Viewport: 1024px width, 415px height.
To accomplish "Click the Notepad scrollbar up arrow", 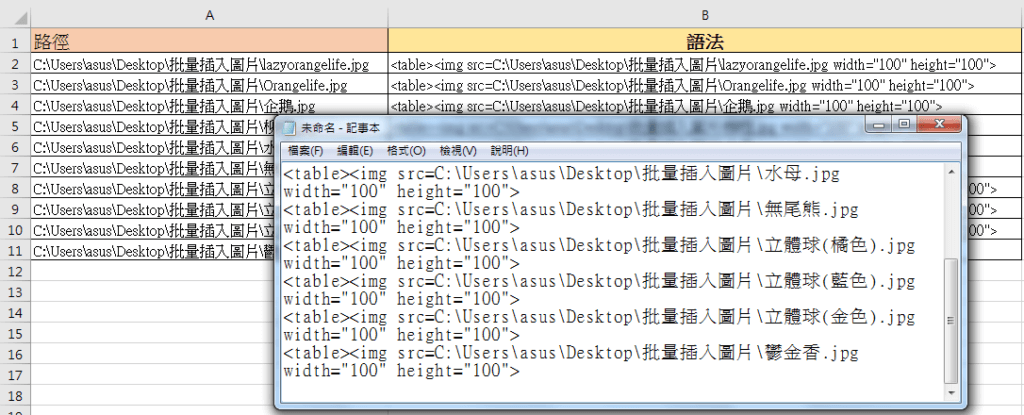I will pyautogui.click(x=950, y=169).
